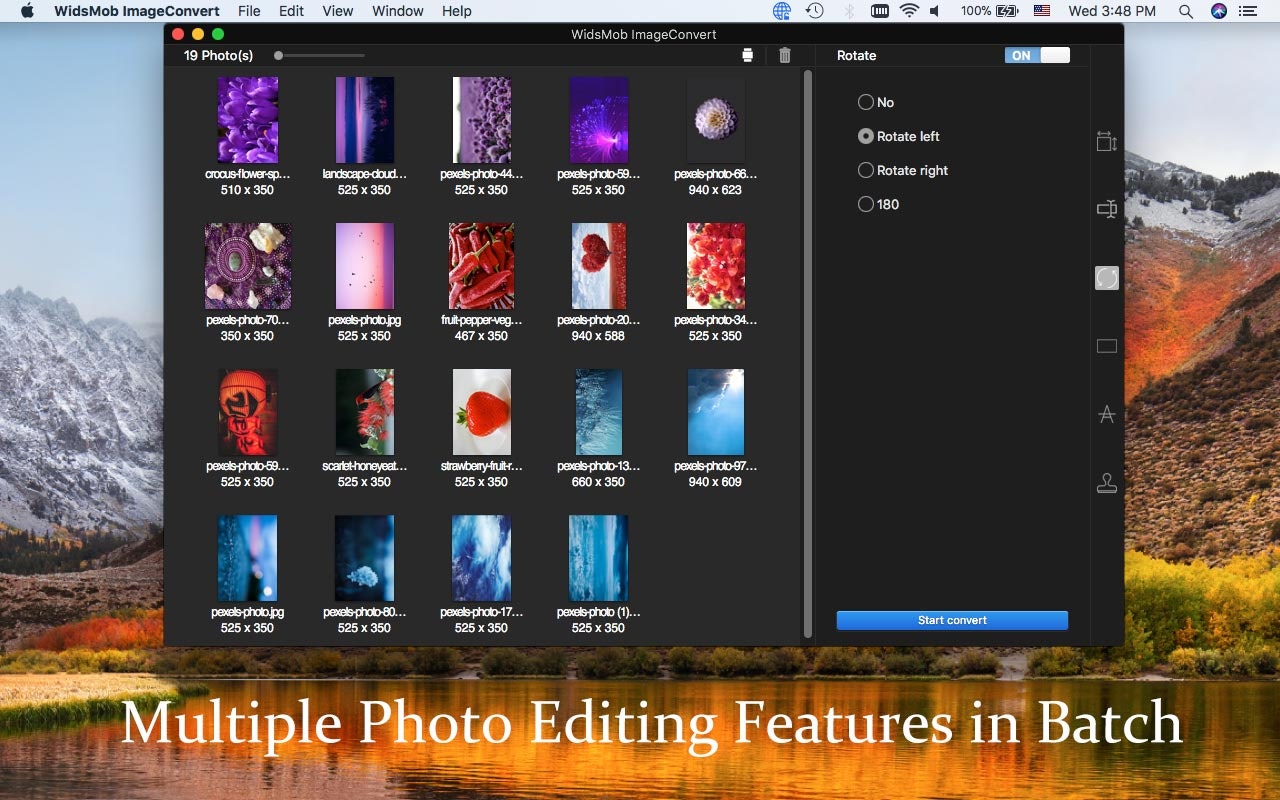This screenshot has height=800, width=1280.
Task: Choose the 180 rotation option
Action: [x=865, y=204]
